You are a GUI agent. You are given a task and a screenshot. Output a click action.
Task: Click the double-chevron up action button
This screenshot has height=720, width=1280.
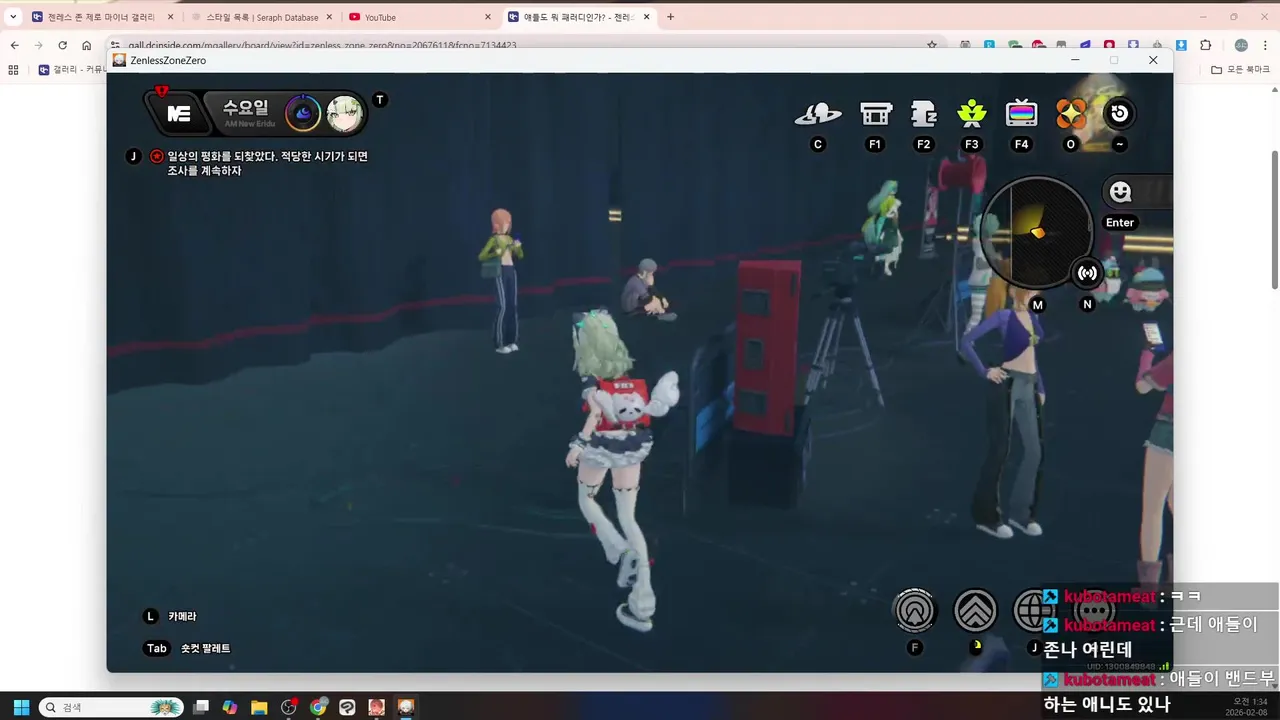click(x=975, y=610)
